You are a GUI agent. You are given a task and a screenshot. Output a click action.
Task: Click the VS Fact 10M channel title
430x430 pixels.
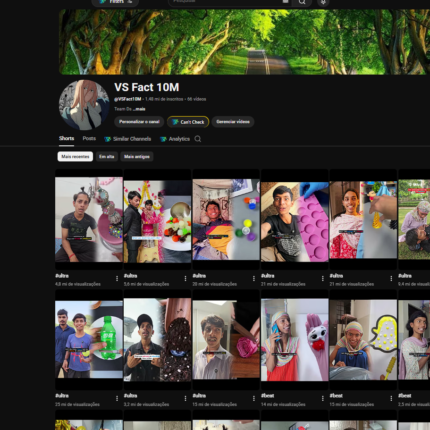pyautogui.click(x=147, y=87)
